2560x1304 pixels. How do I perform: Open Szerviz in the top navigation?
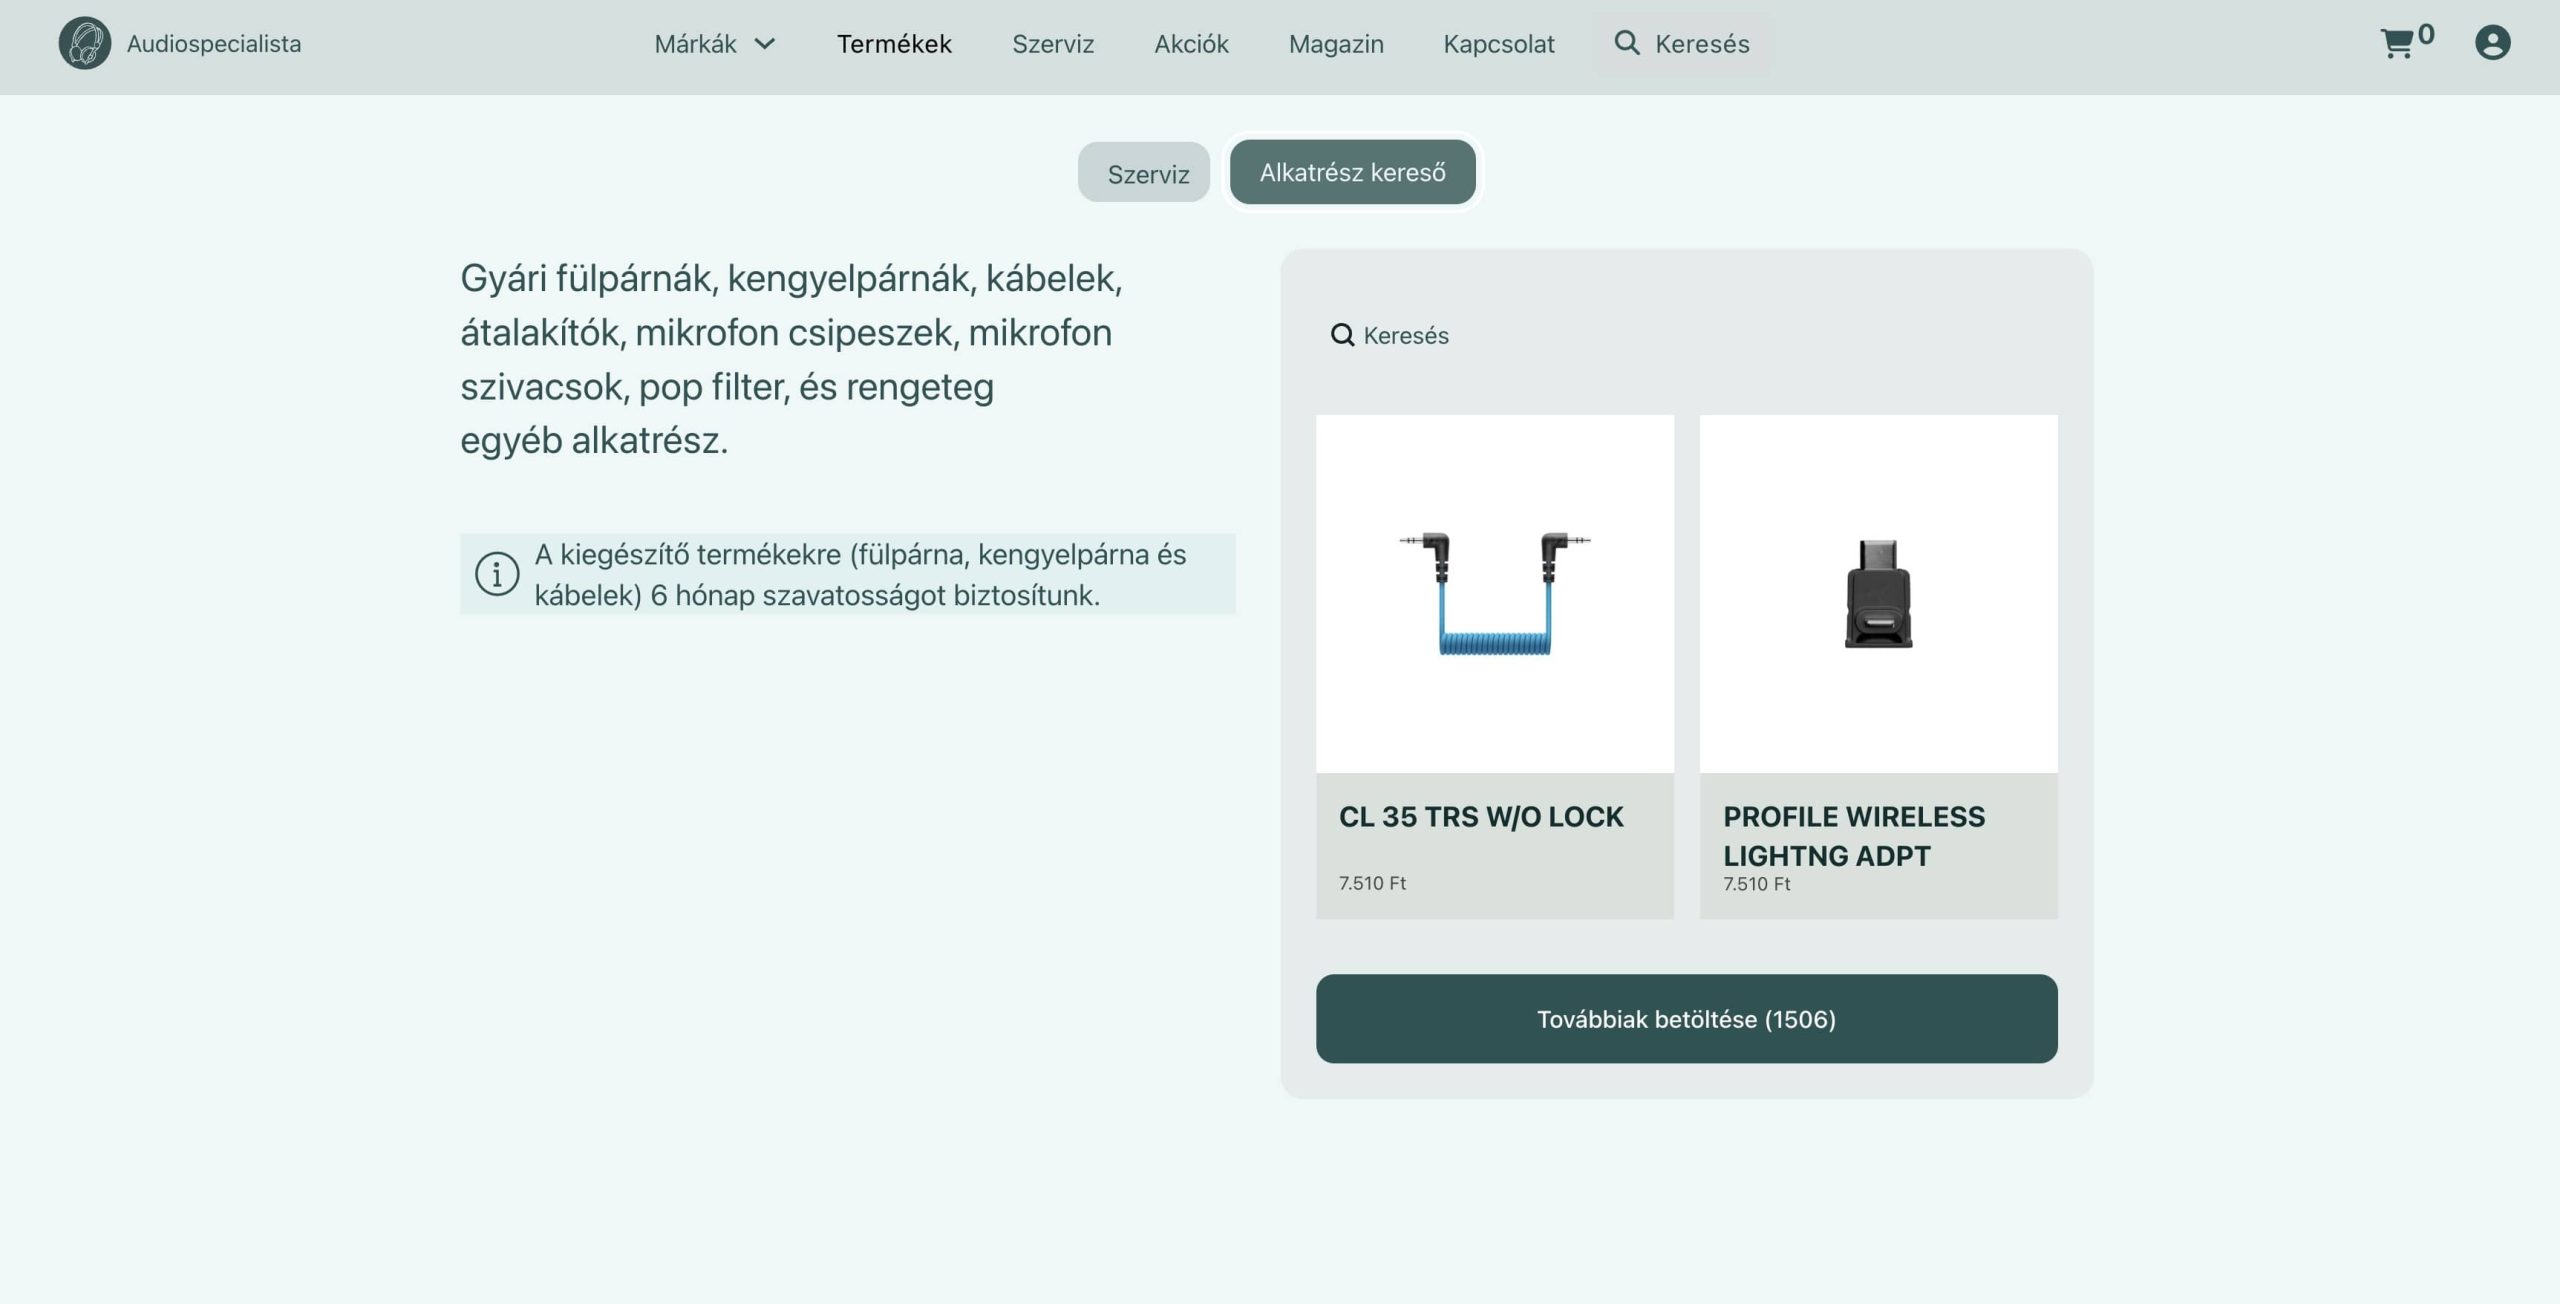tap(1053, 44)
